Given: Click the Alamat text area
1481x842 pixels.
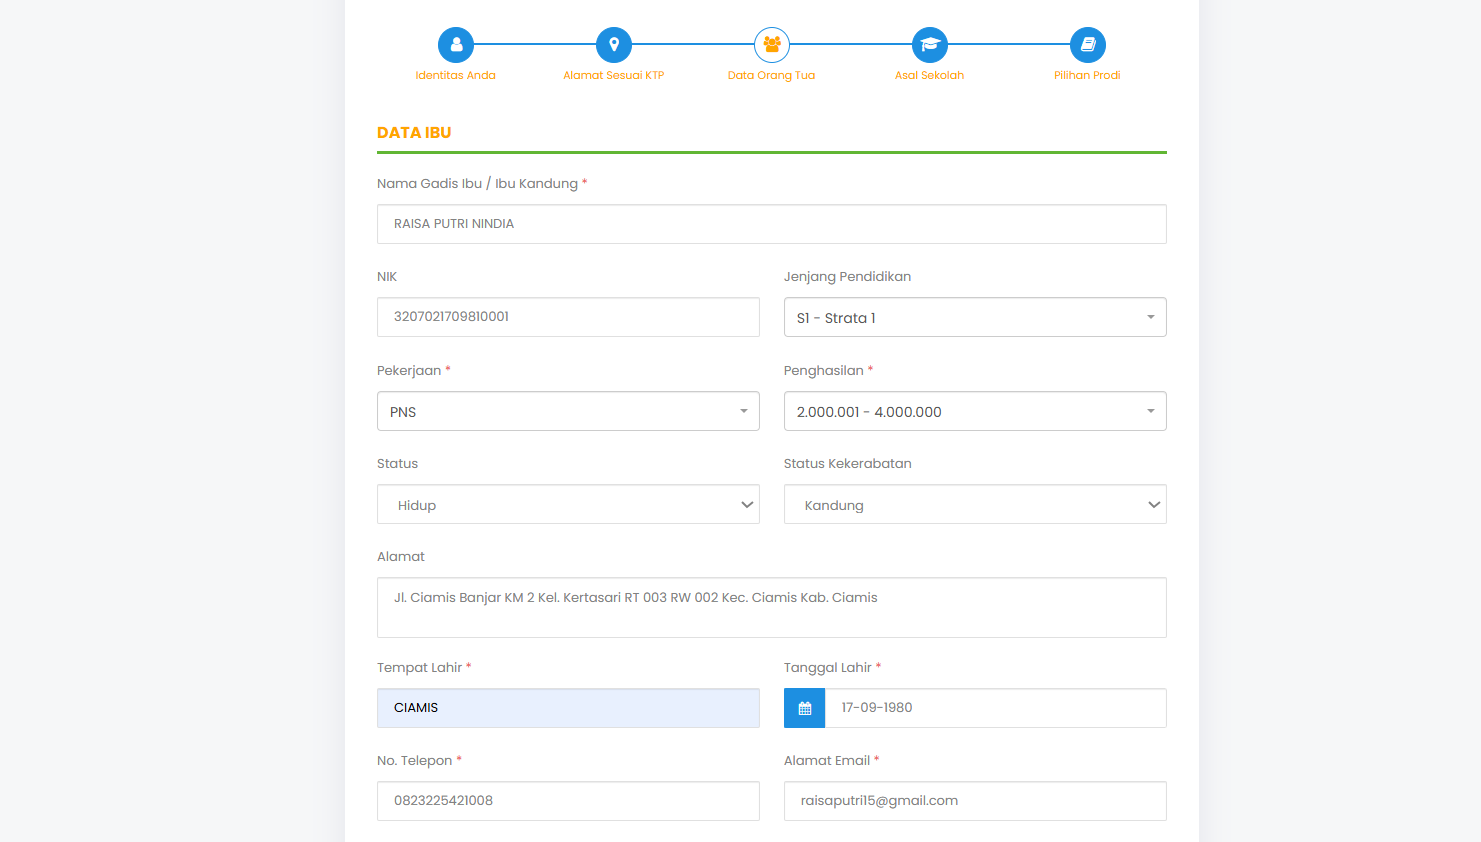Looking at the screenshot, I should tap(772, 608).
